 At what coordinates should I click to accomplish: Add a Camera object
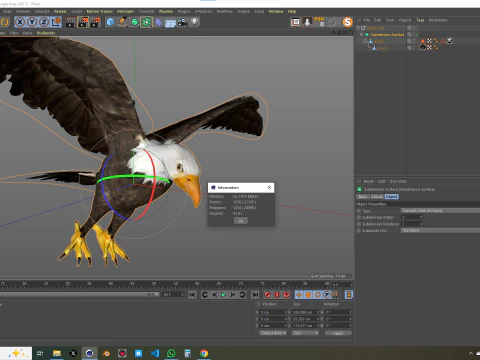coord(182,22)
